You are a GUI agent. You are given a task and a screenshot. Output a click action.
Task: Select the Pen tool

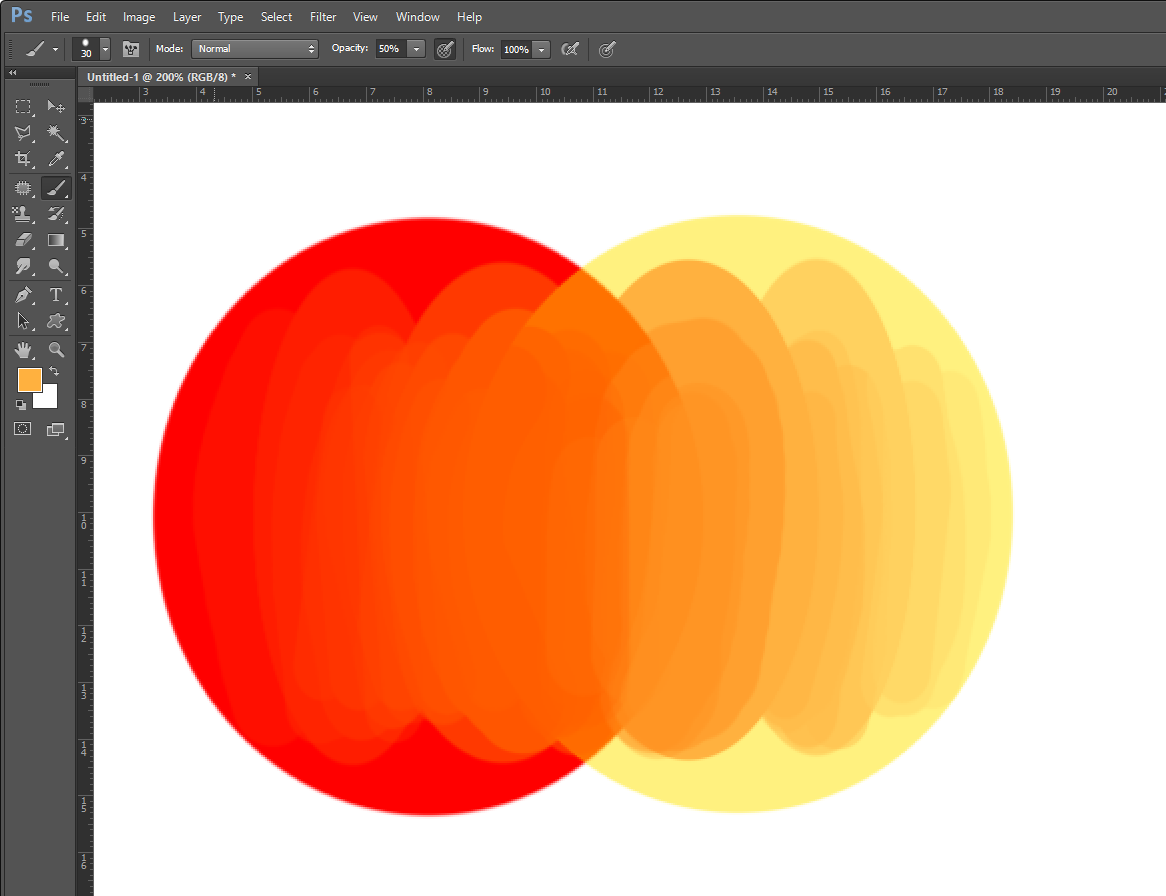click(x=23, y=295)
